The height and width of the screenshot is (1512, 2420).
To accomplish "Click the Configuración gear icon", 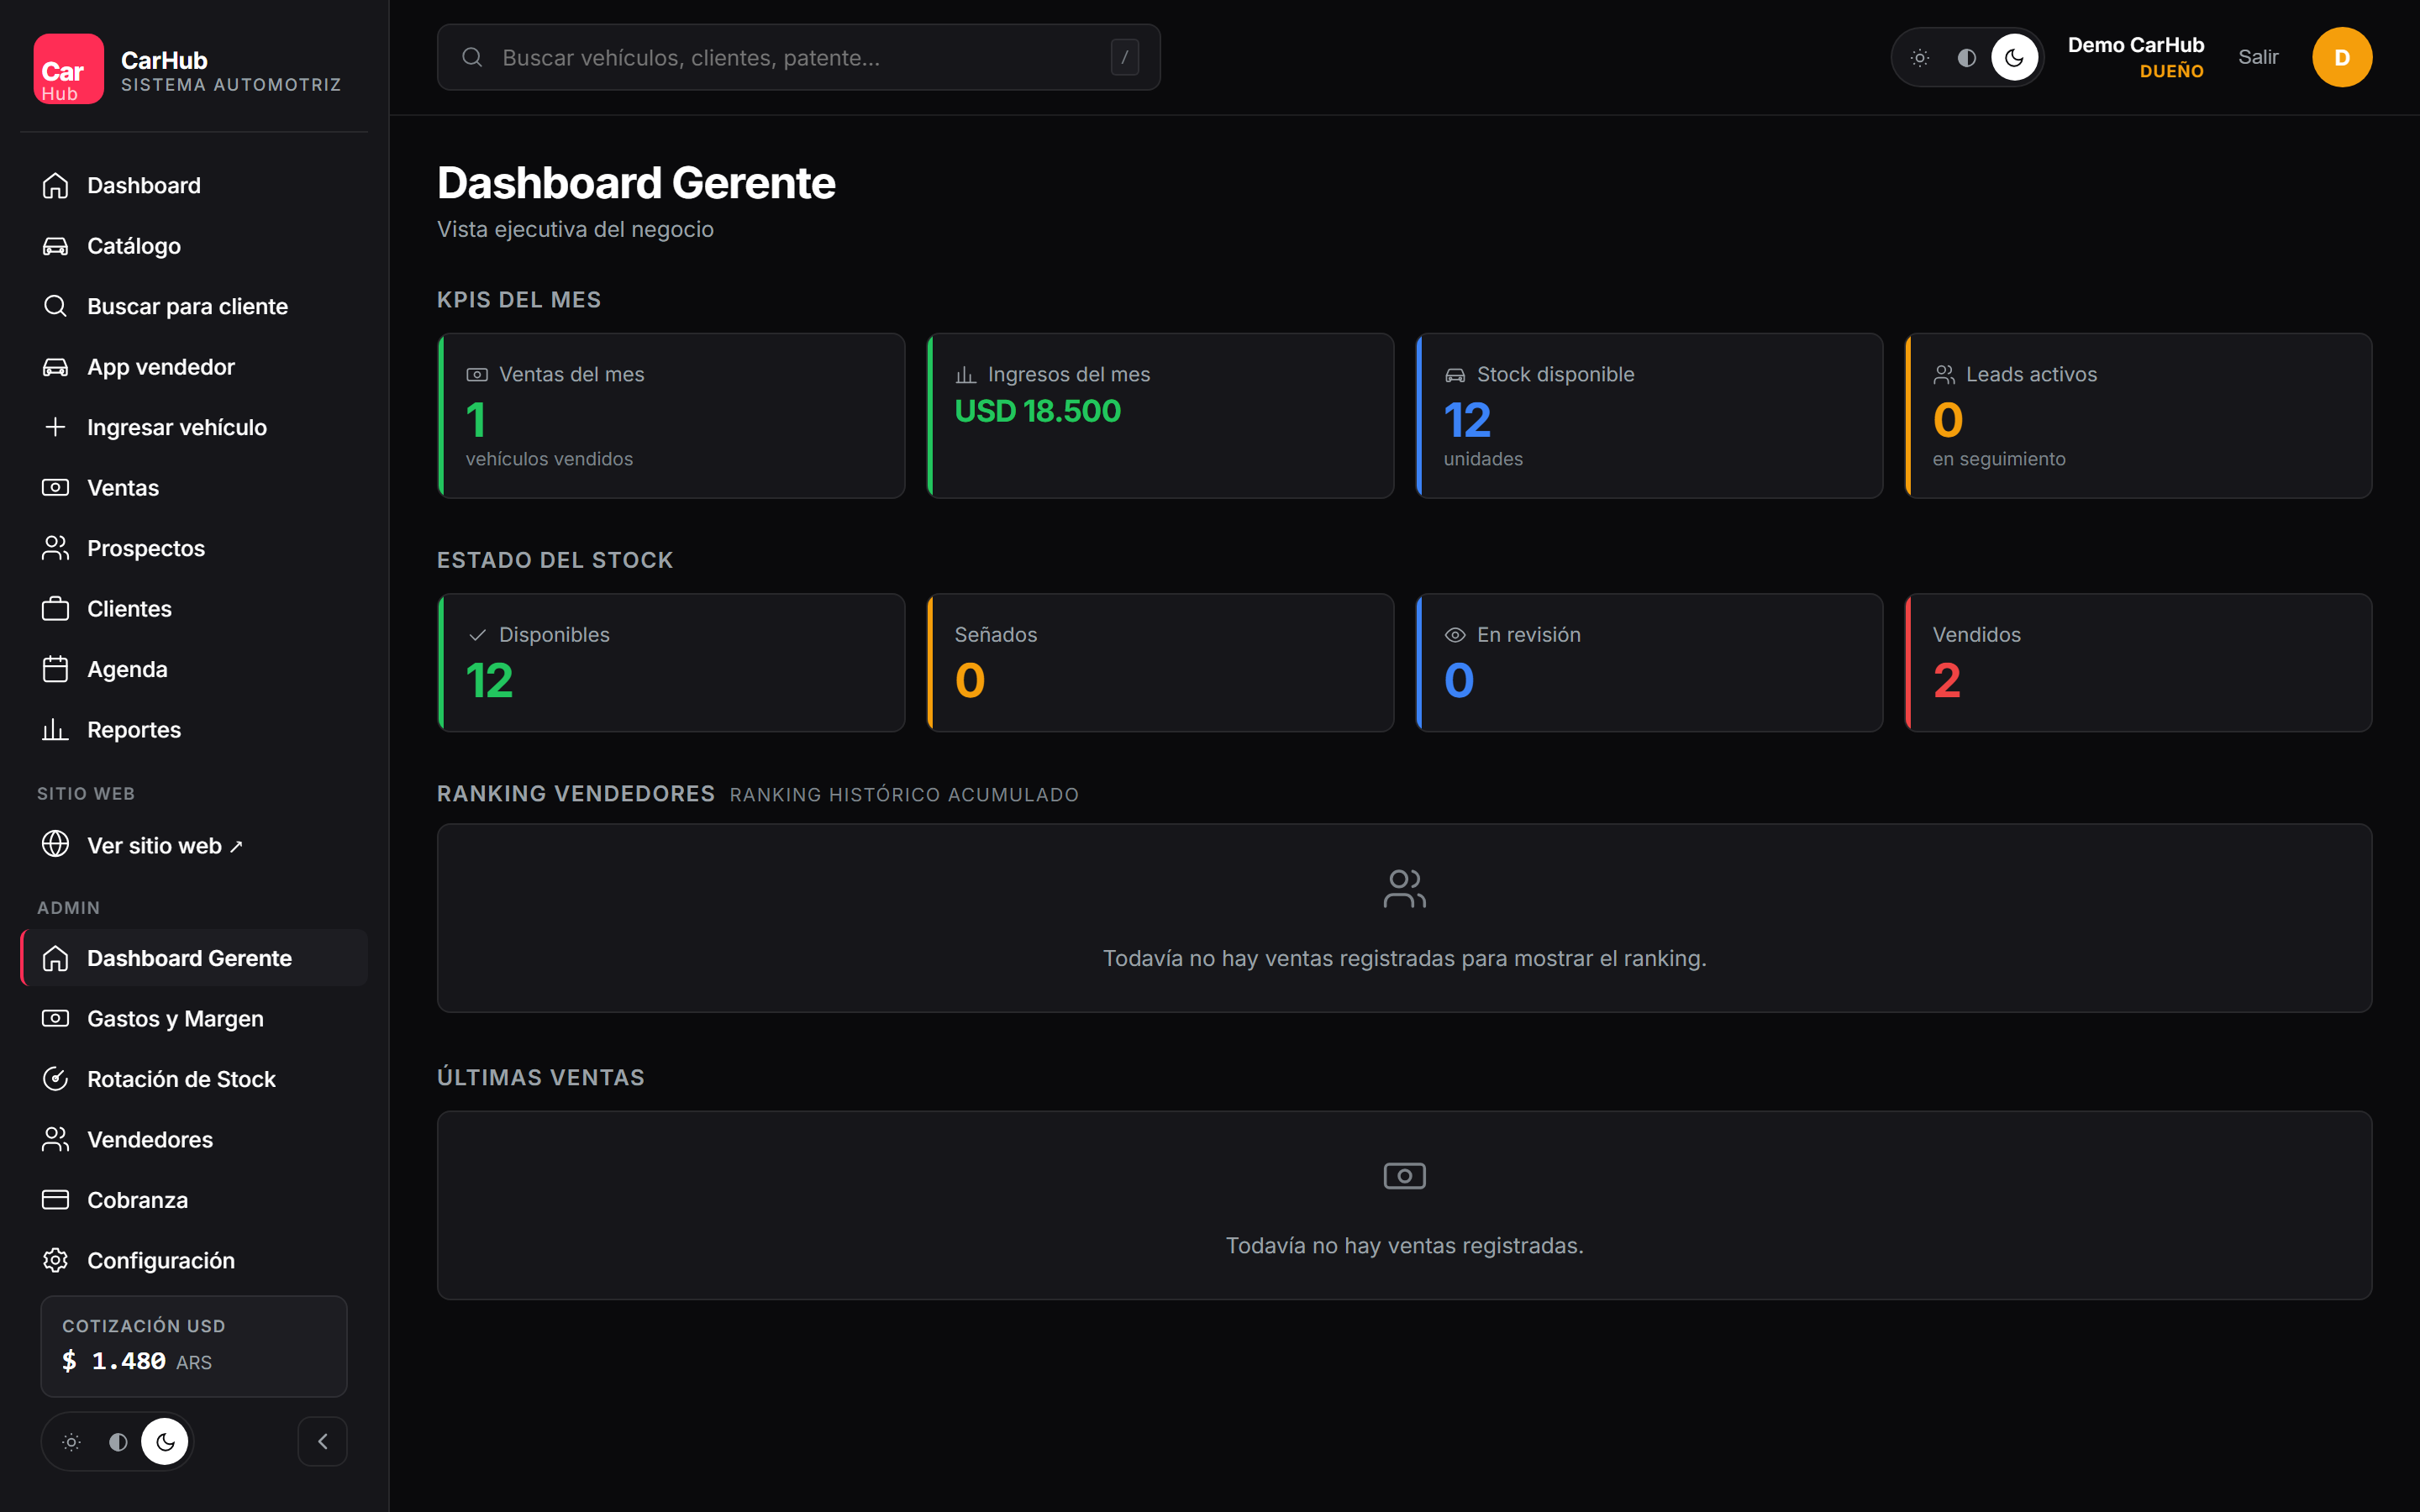I will [55, 1260].
